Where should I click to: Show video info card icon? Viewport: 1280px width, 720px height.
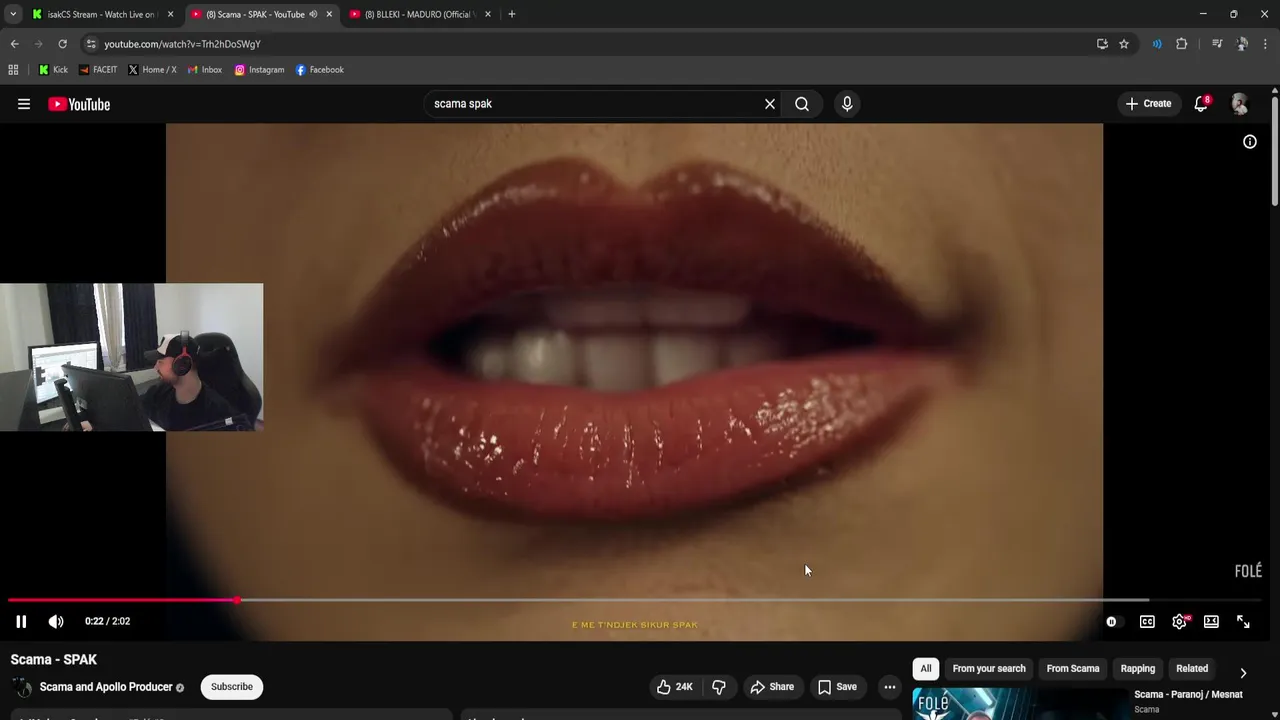click(1250, 142)
